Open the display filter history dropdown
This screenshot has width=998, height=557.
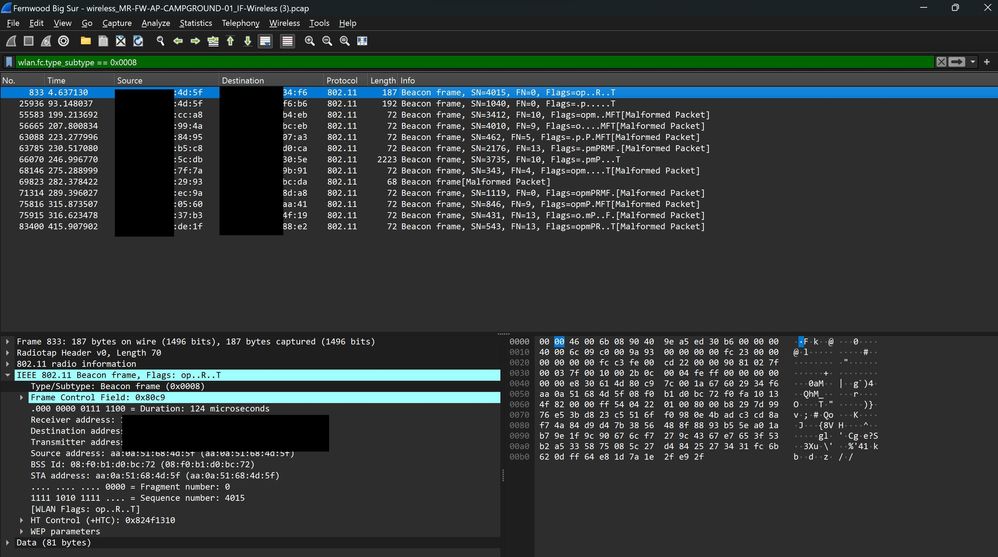tap(975, 62)
